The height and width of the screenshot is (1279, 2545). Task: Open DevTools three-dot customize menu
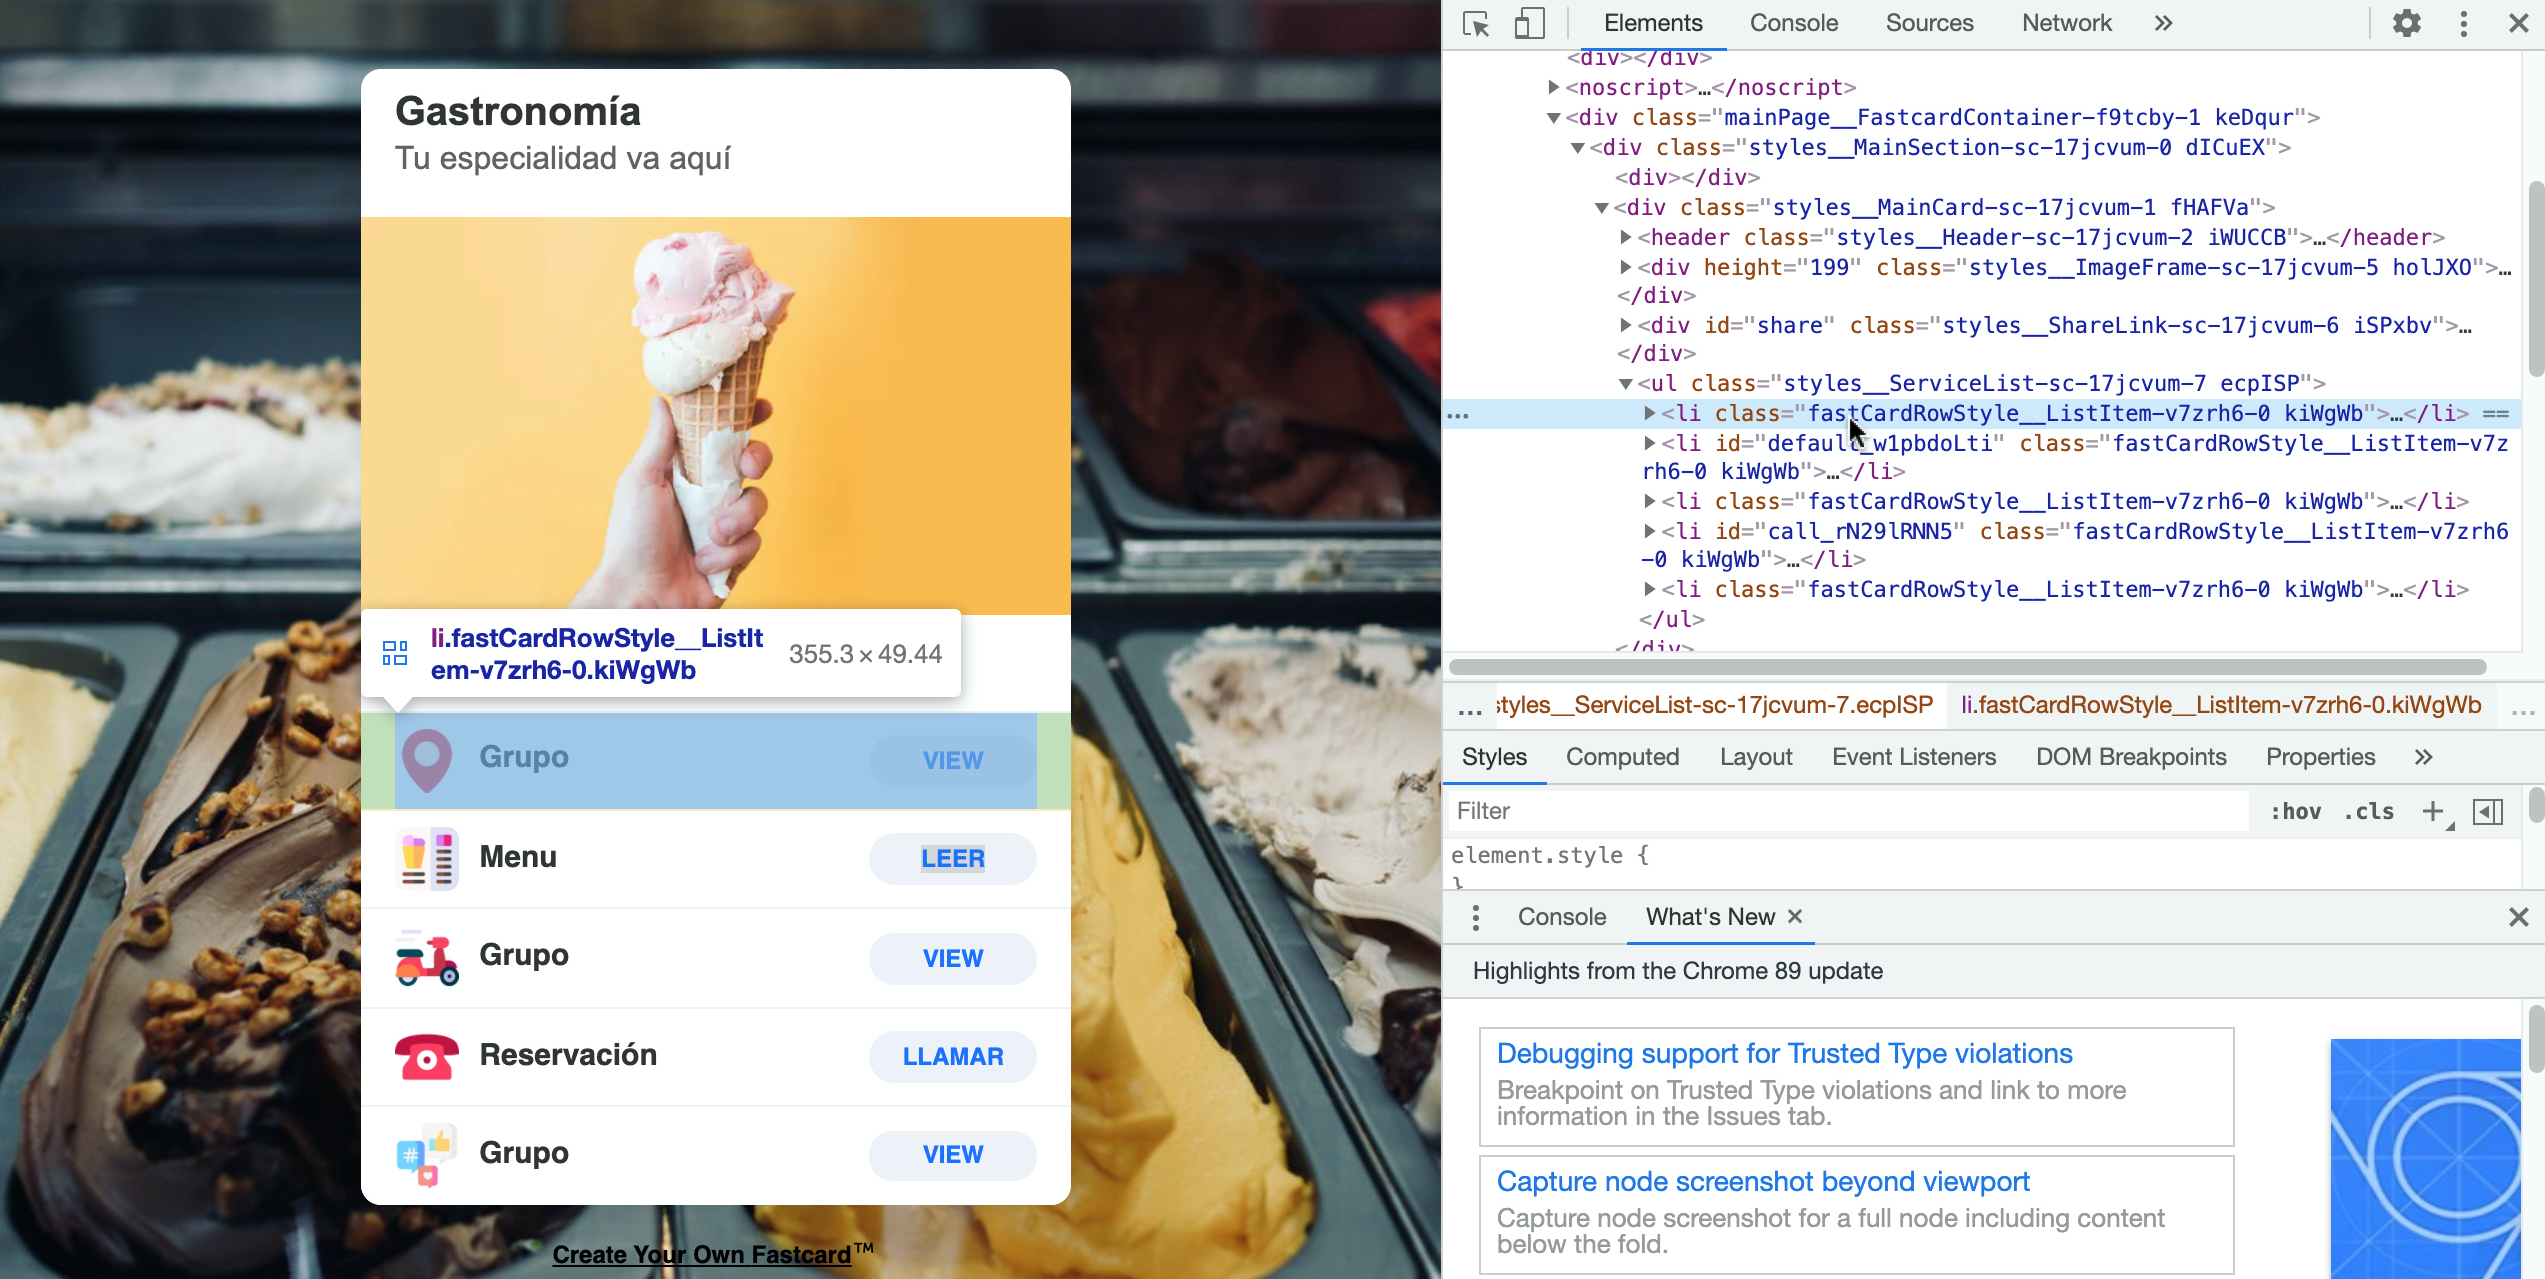[x=2463, y=23]
